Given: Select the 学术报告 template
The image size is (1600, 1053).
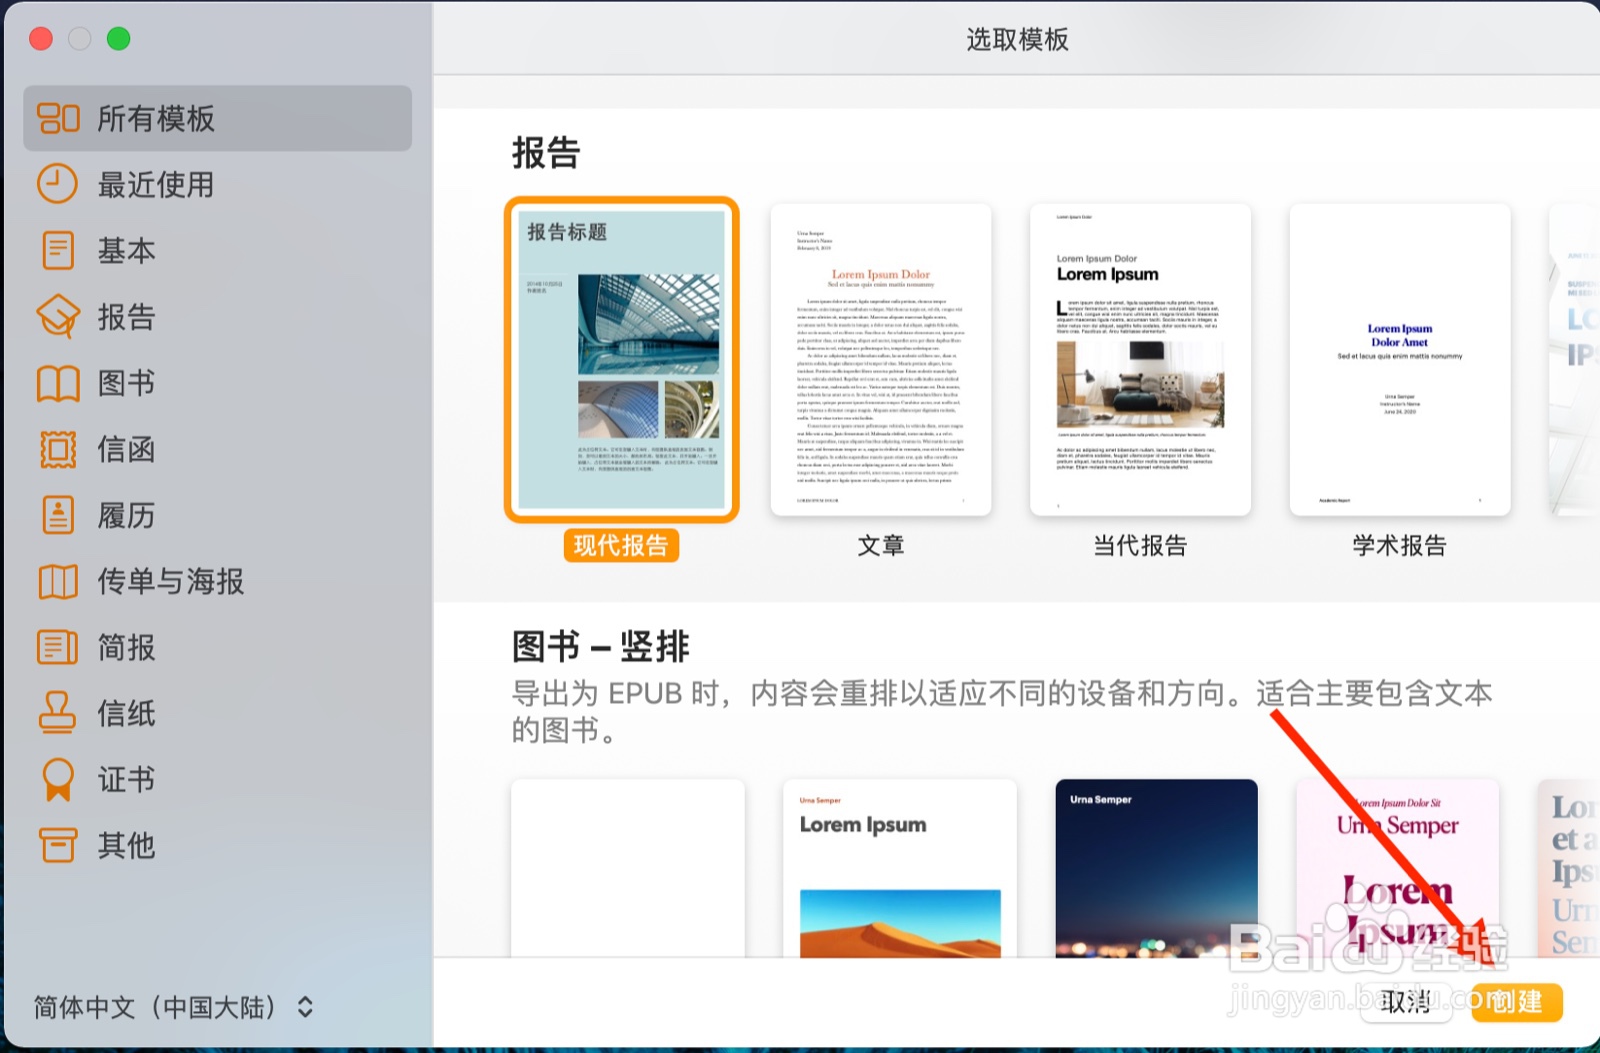Looking at the screenshot, I should click(x=1398, y=358).
